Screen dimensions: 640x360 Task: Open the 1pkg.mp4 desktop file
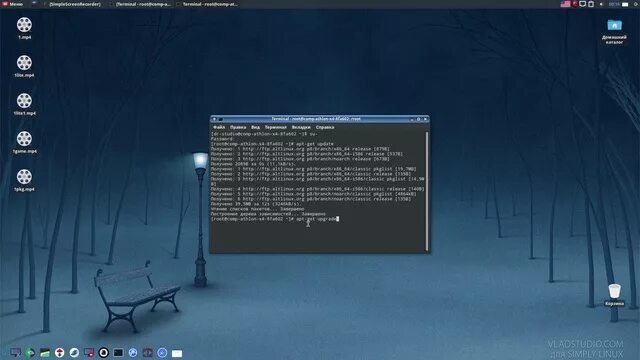point(24,180)
